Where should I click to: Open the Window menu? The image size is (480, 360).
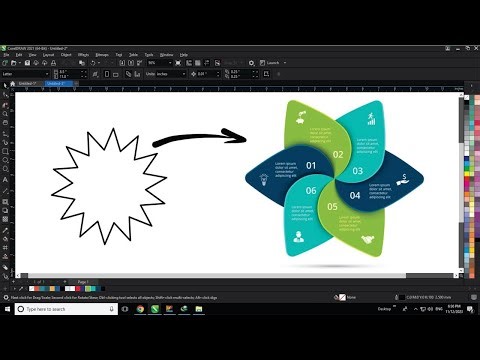click(x=166, y=55)
